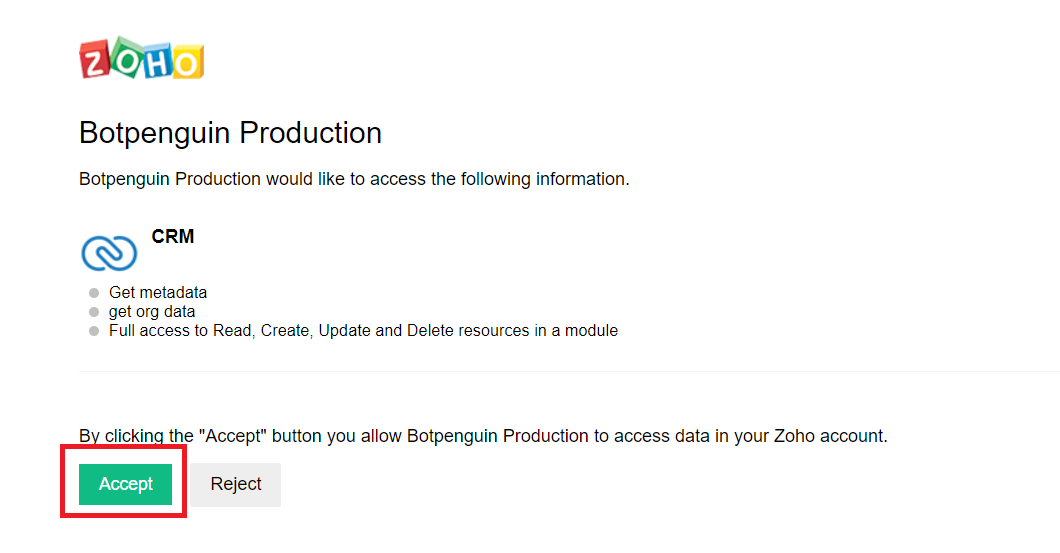This screenshot has width=1060, height=553.
Task: Select the Botpenguin Production heading
Action: (230, 134)
